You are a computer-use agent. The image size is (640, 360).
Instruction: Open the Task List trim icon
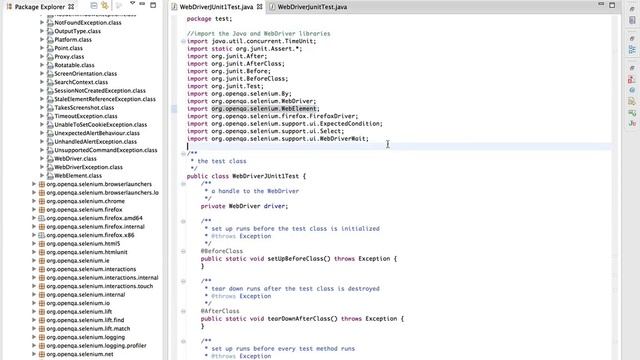(632, 20)
